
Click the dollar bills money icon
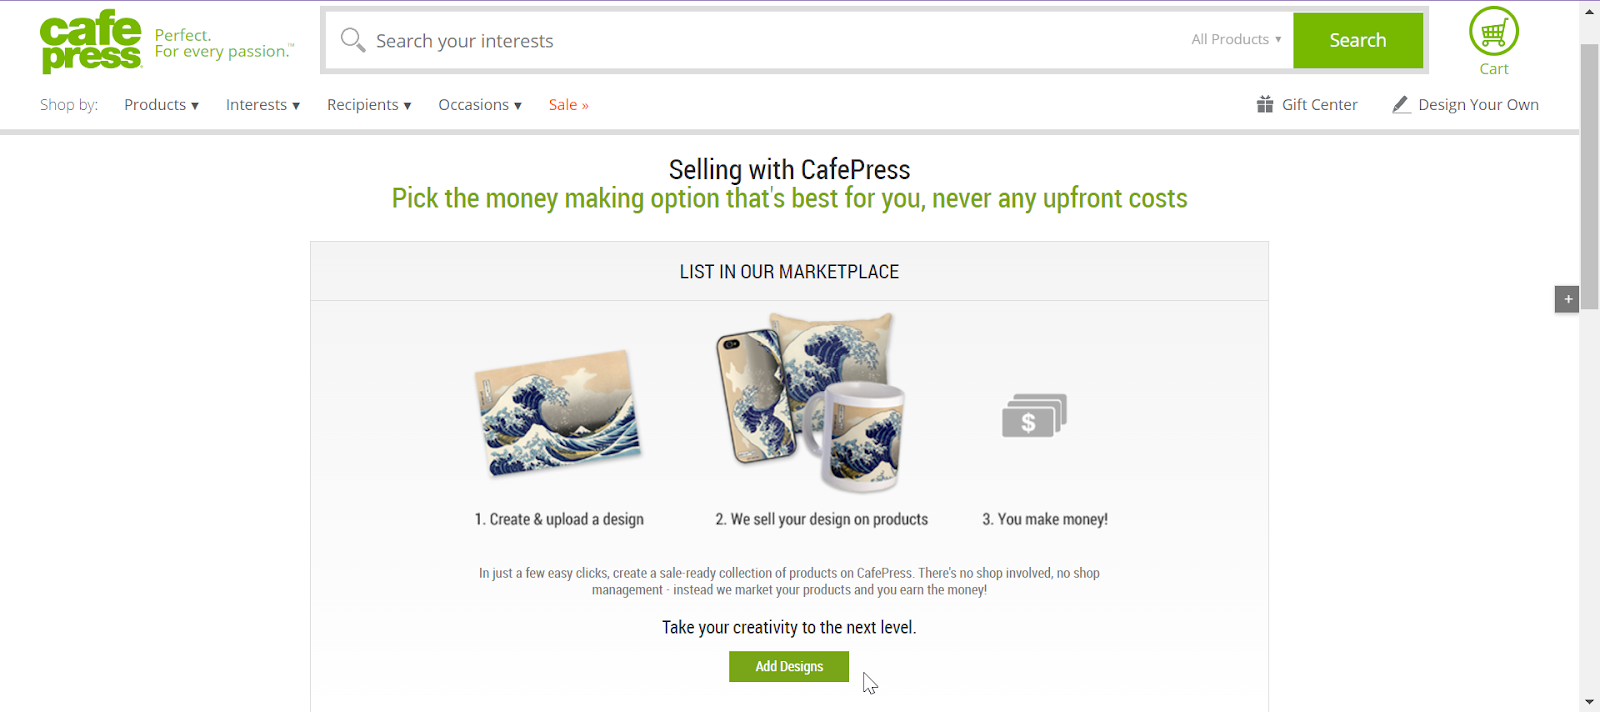click(x=1034, y=415)
